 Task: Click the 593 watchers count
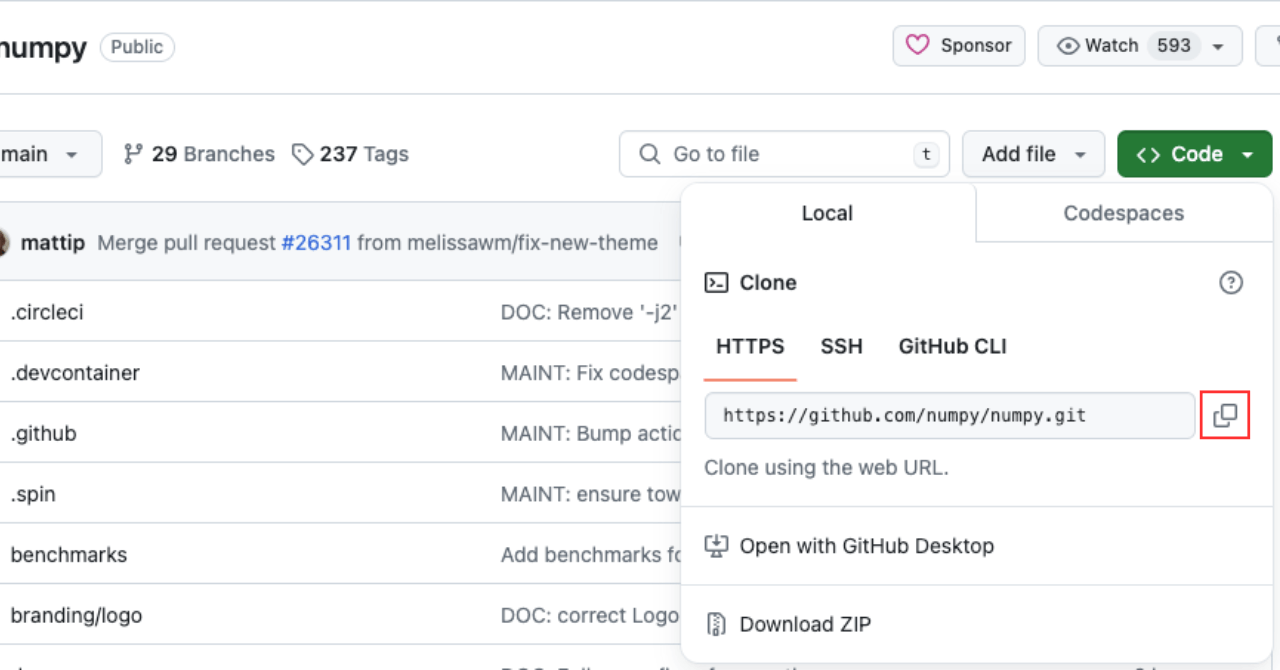(1174, 46)
